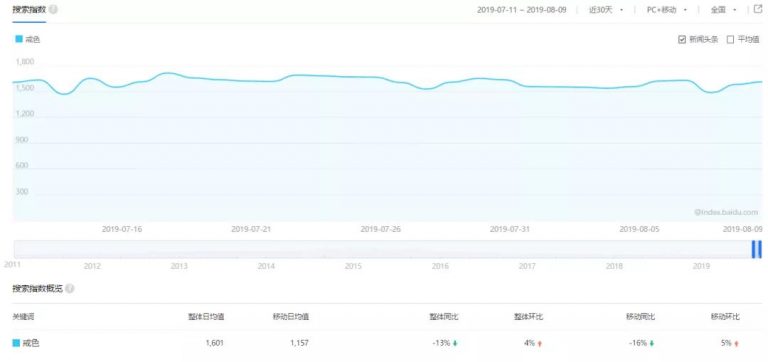Screen dimensions: 768x362
Task: Click 2015 on the year timeline
Action: coord(353,266)
